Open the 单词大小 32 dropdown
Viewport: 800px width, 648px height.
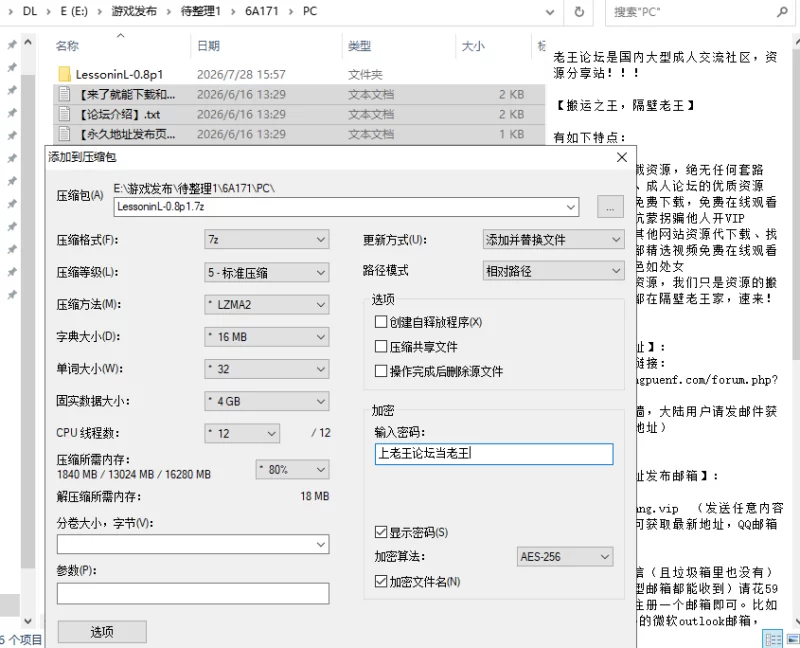click(x=266, y=369)
